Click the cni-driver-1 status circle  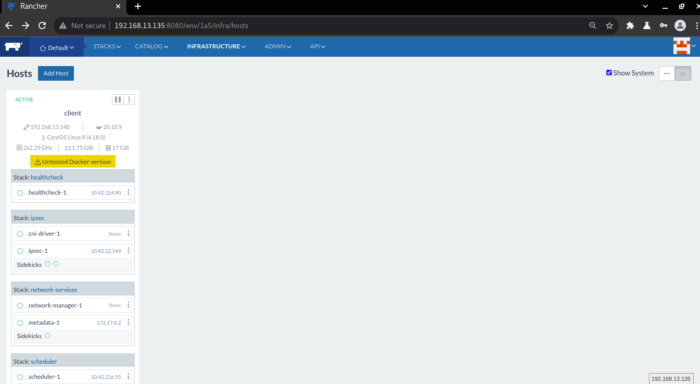(x=20, y=234)
